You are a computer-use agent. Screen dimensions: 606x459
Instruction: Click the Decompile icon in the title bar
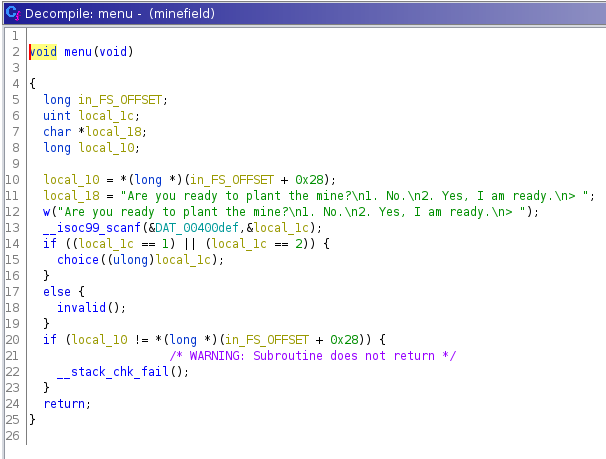click(13, 14)
